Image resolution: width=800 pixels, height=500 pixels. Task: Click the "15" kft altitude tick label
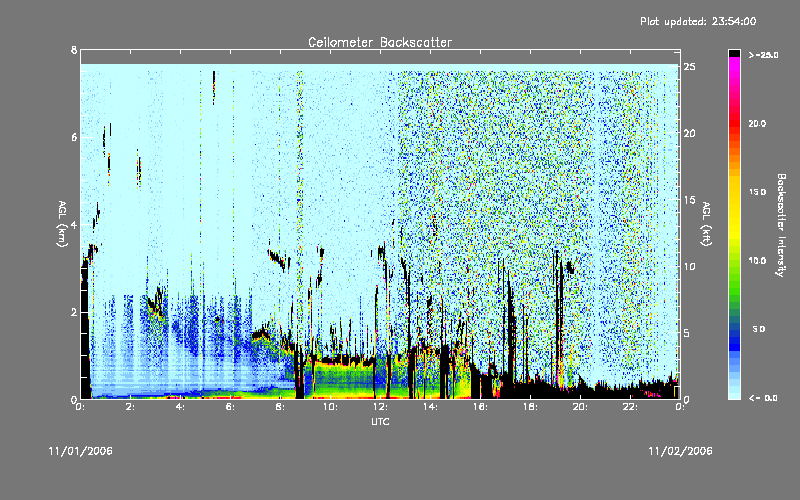tap(689, 200)
